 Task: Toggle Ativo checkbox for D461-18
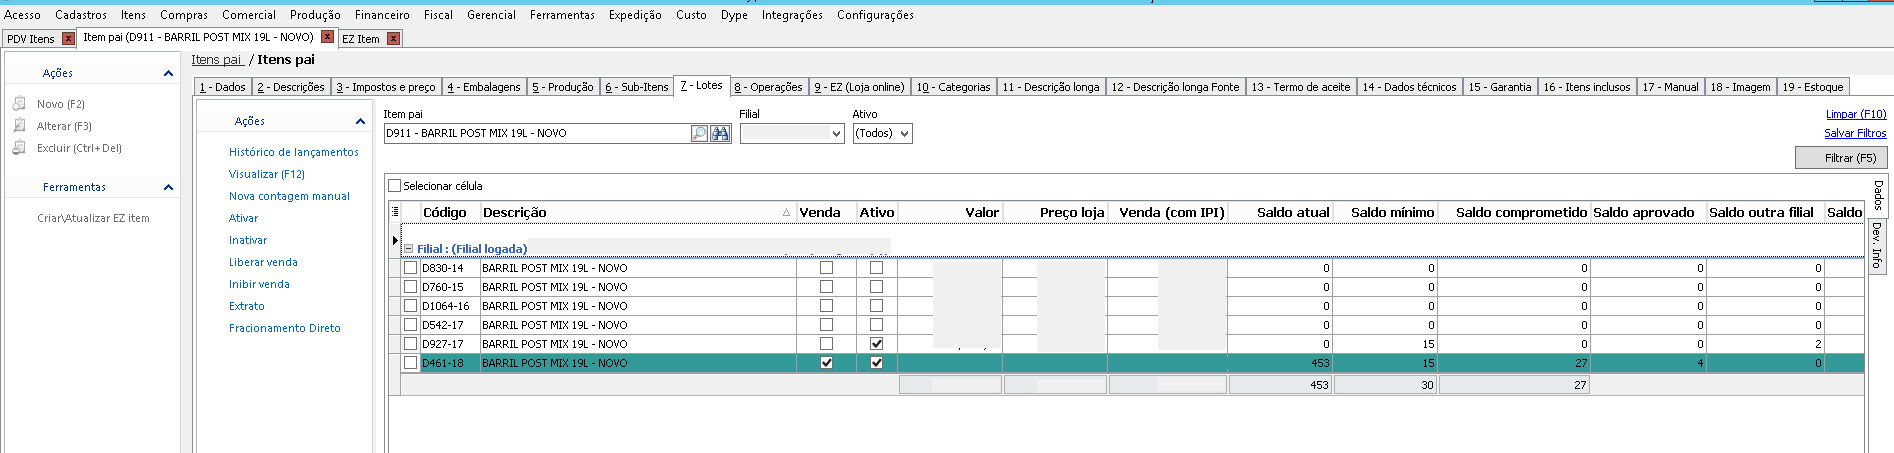pos(877,363)
